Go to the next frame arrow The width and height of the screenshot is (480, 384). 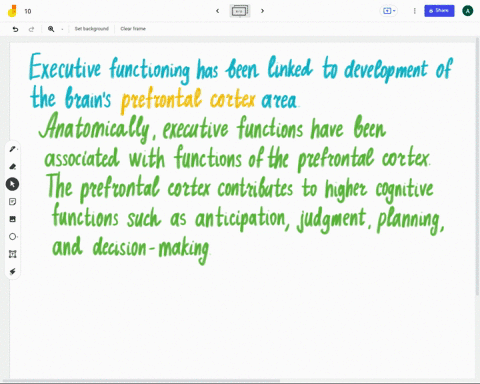(x=262, y=11)
